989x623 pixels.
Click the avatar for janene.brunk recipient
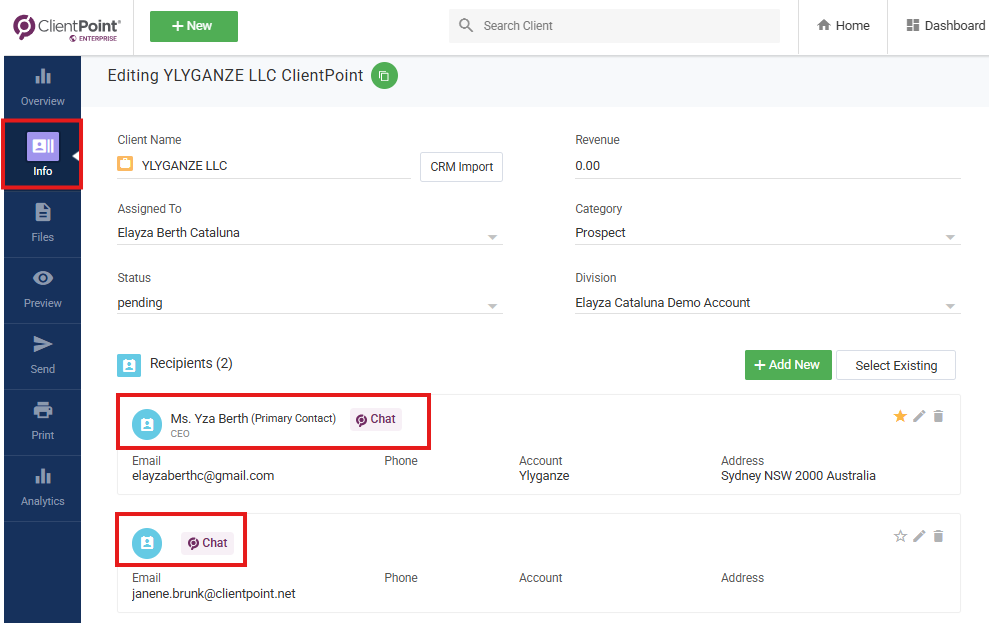pyautogui.click(x=147, y=543)
